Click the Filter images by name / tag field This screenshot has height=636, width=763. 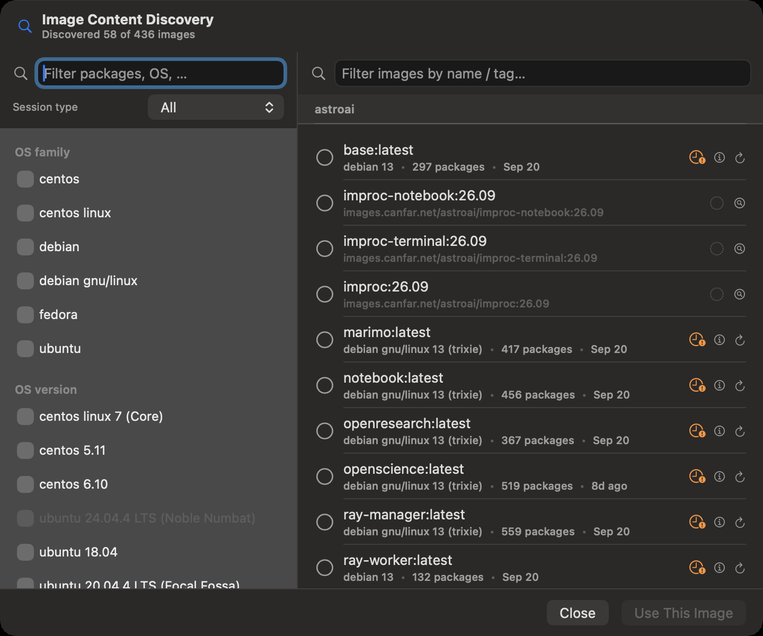tap(543, 73)
